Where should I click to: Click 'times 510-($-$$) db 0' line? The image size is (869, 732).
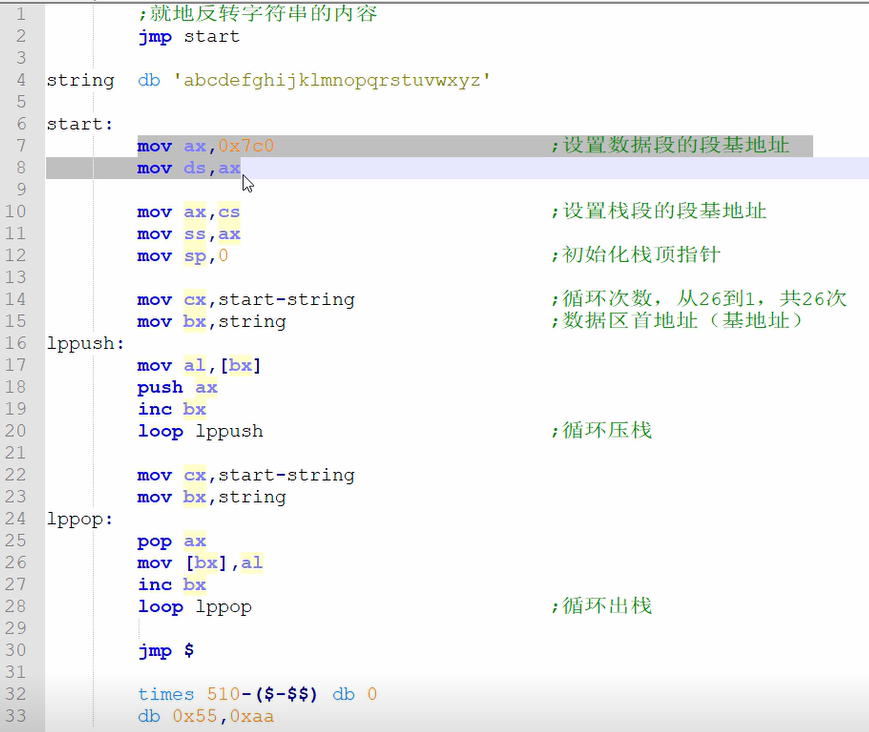(258, 694)
